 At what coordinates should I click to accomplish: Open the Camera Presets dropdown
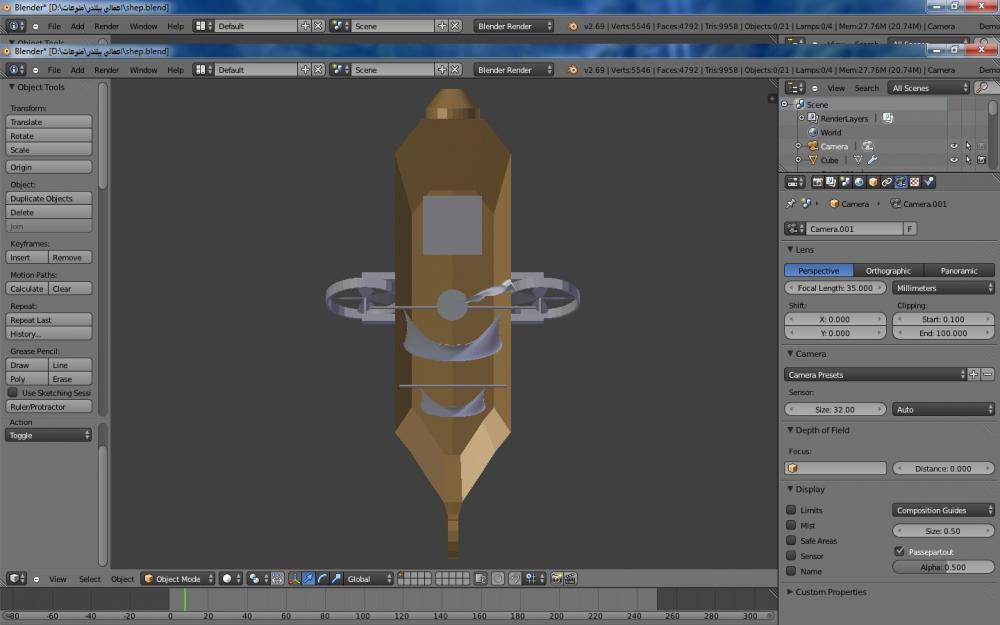tap(874, 374)
